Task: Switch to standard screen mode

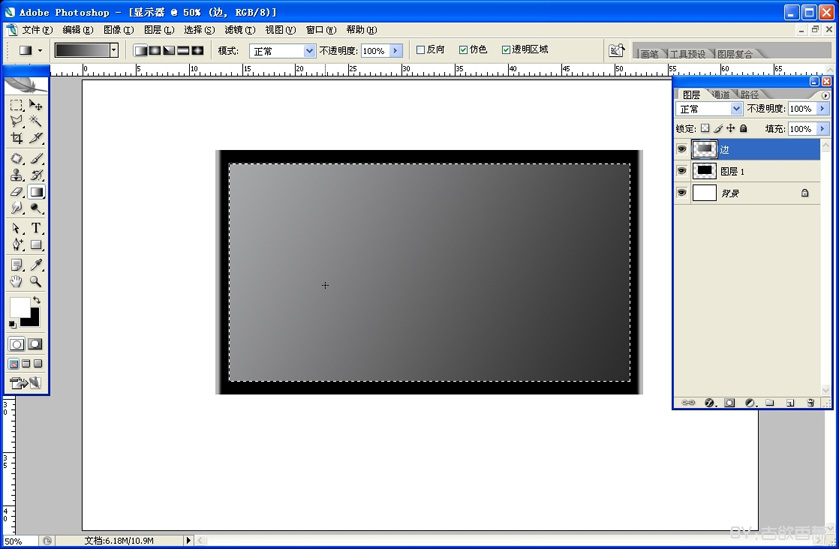Action: click(x=13, y=364)
